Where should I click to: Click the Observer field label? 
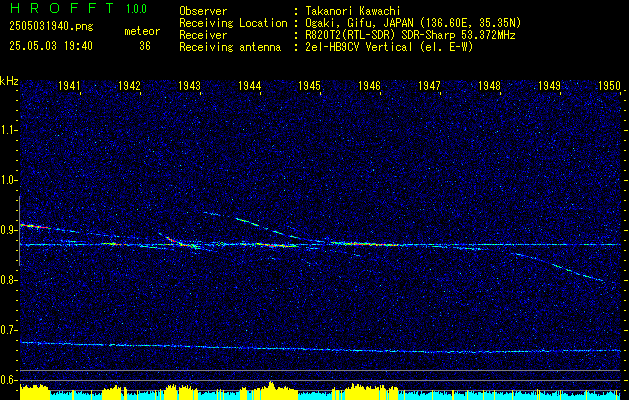coord(203,11)
